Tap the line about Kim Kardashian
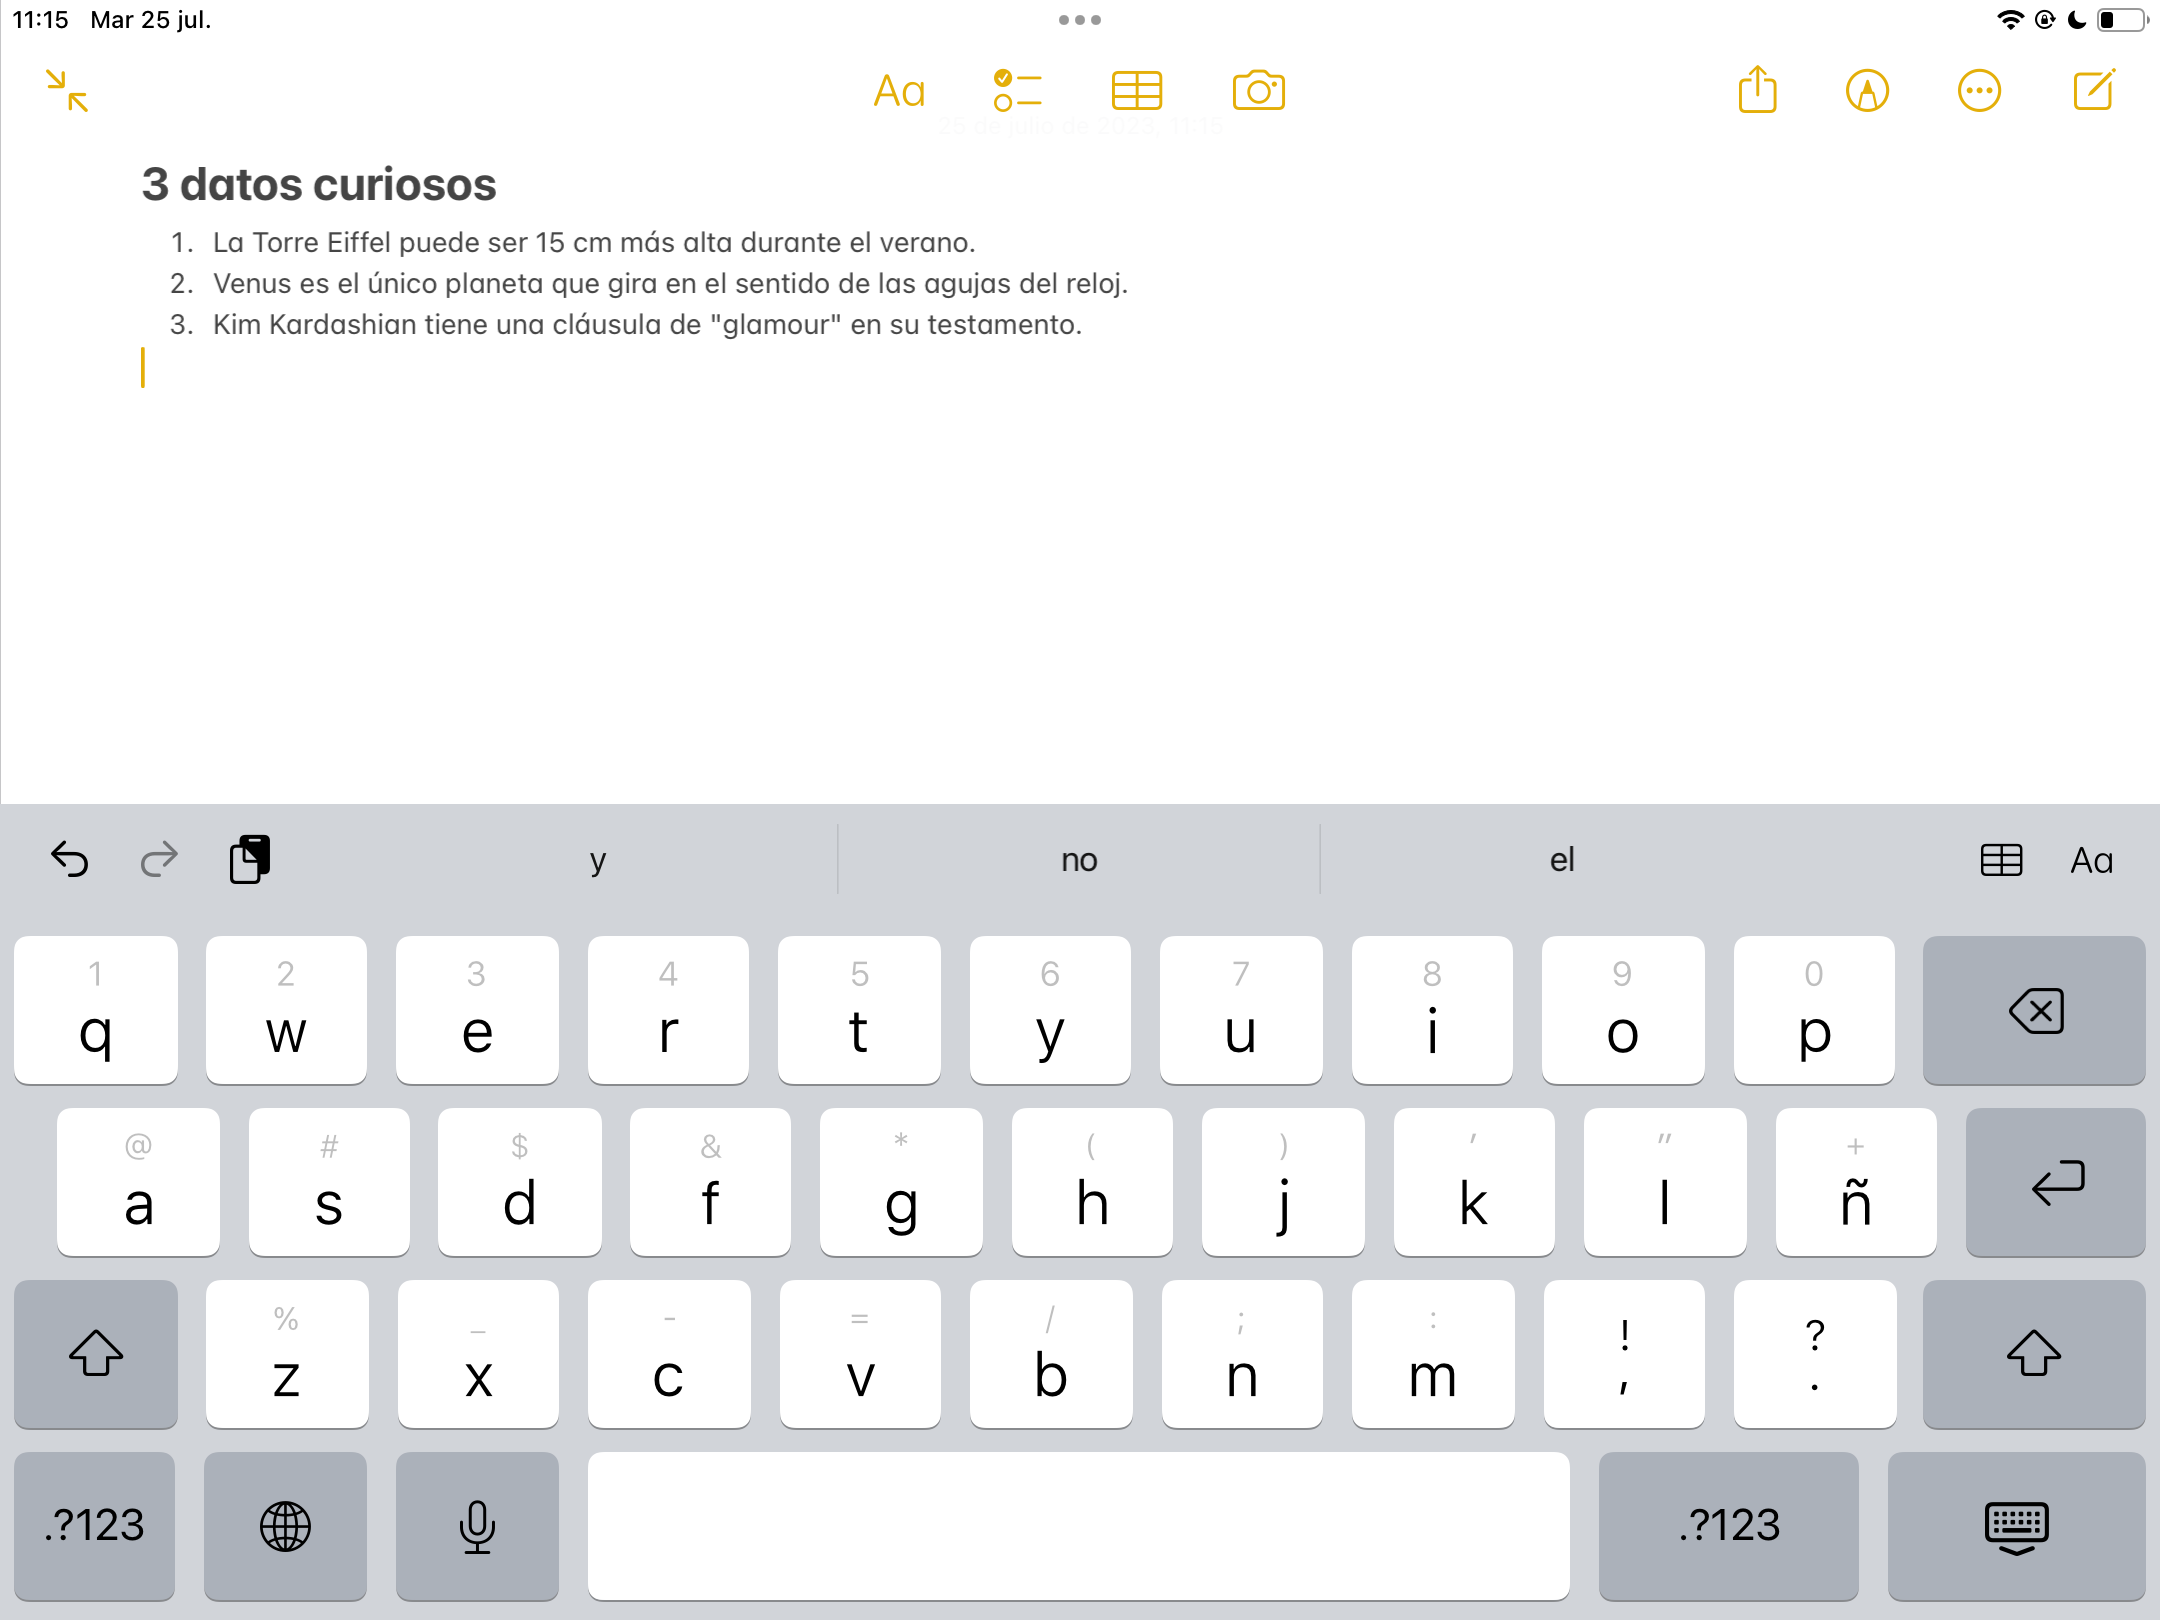The height and width of the screenshot is (1620, 2160). pos(647,325)
